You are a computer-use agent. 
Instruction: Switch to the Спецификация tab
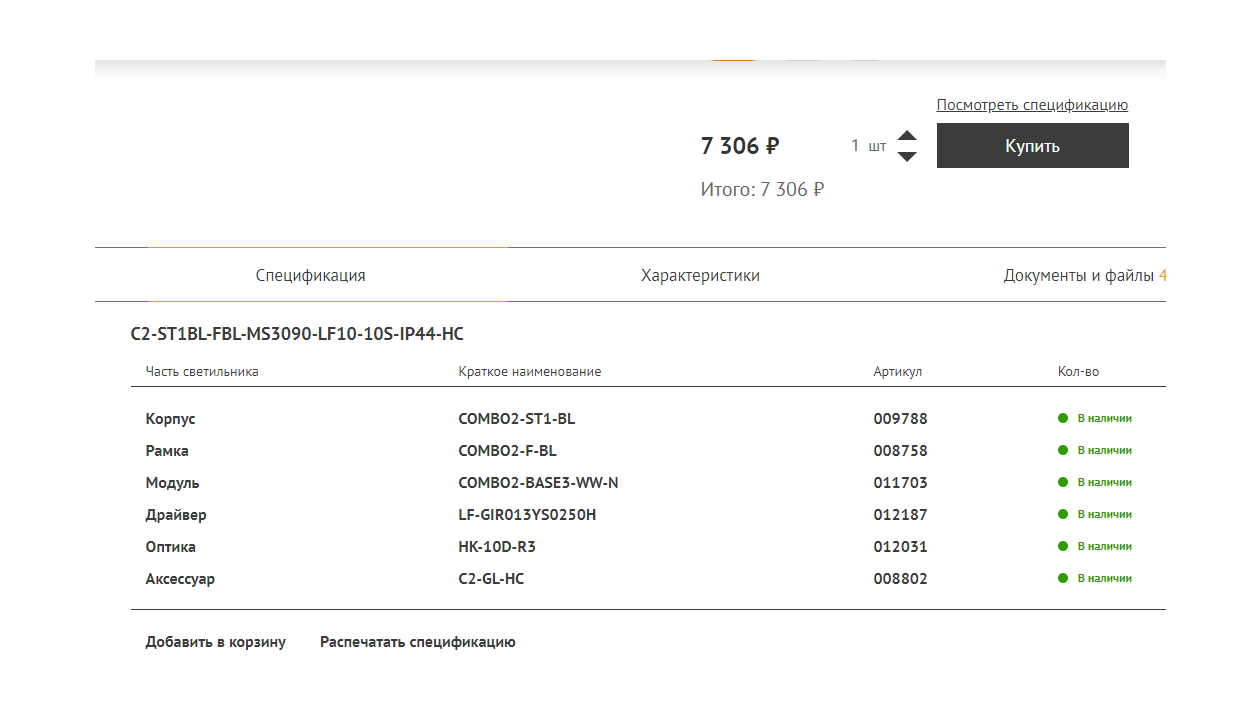(x=310, y=275)
